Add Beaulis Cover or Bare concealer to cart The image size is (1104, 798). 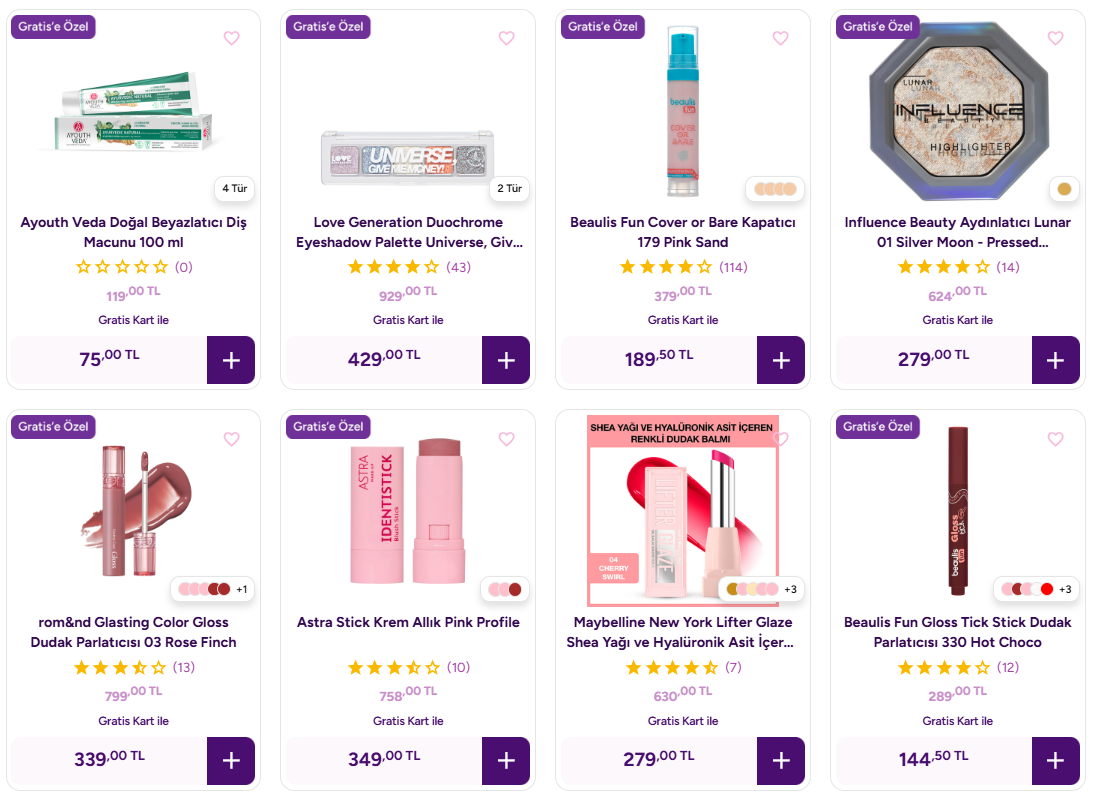point(781,360)
